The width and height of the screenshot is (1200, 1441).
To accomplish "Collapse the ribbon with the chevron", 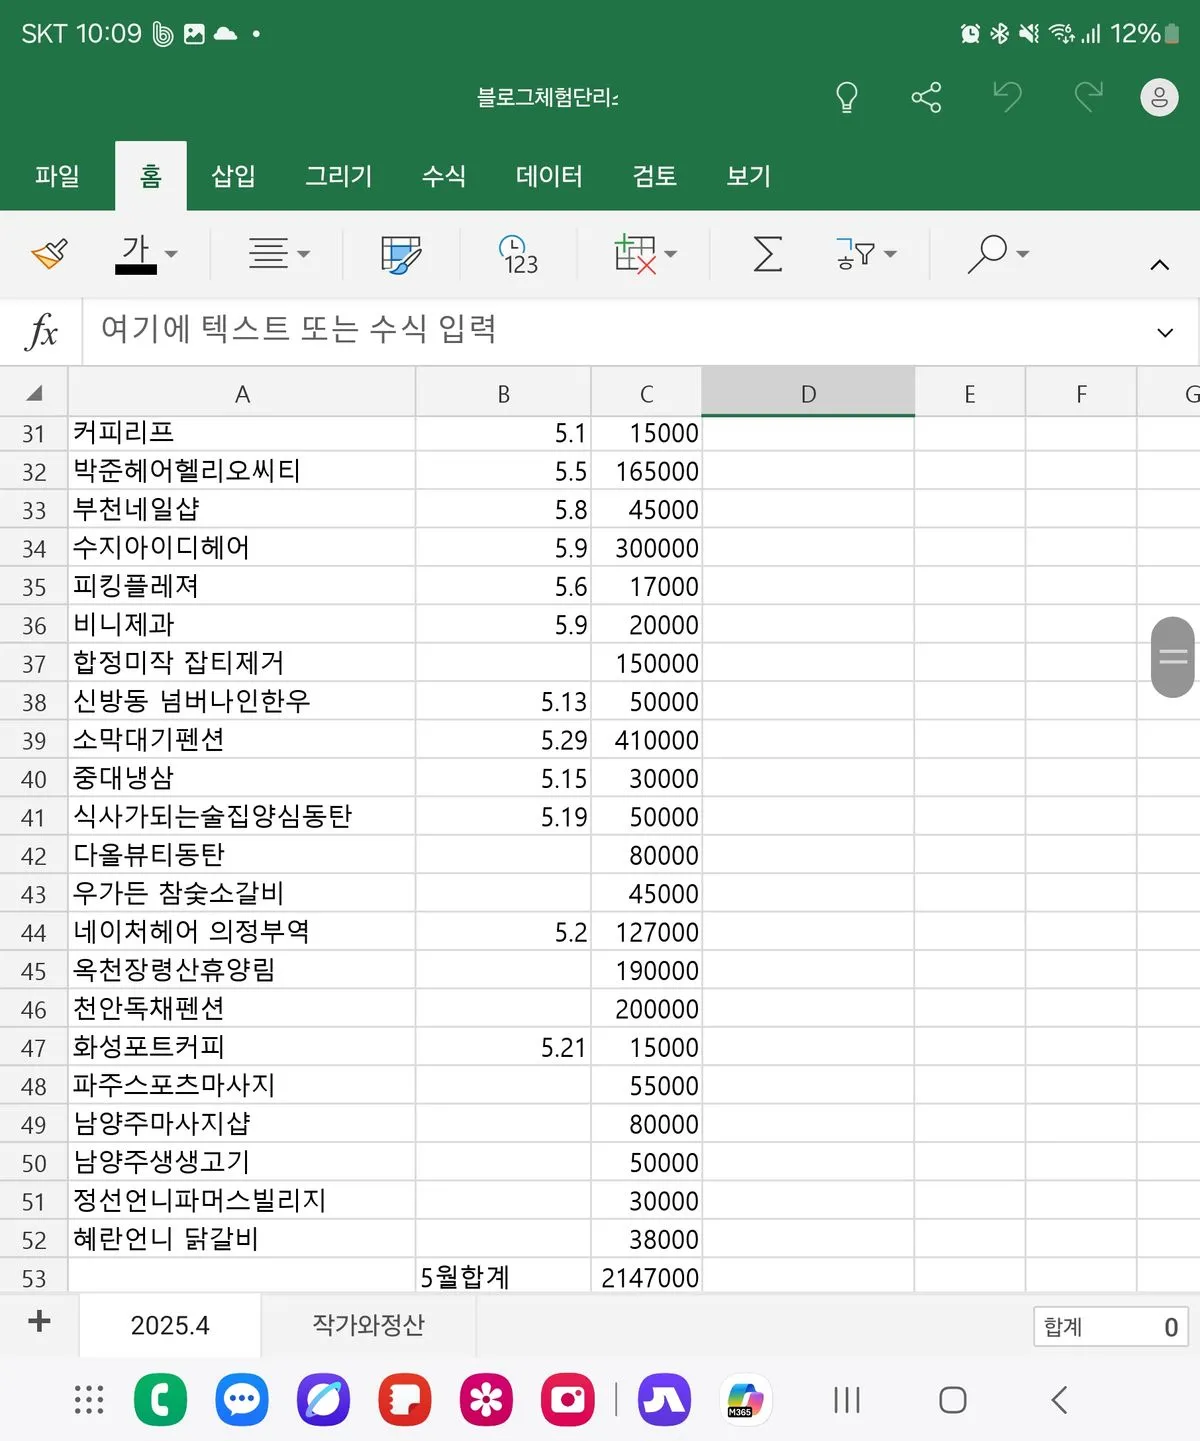I will (x=1157, y=264).
